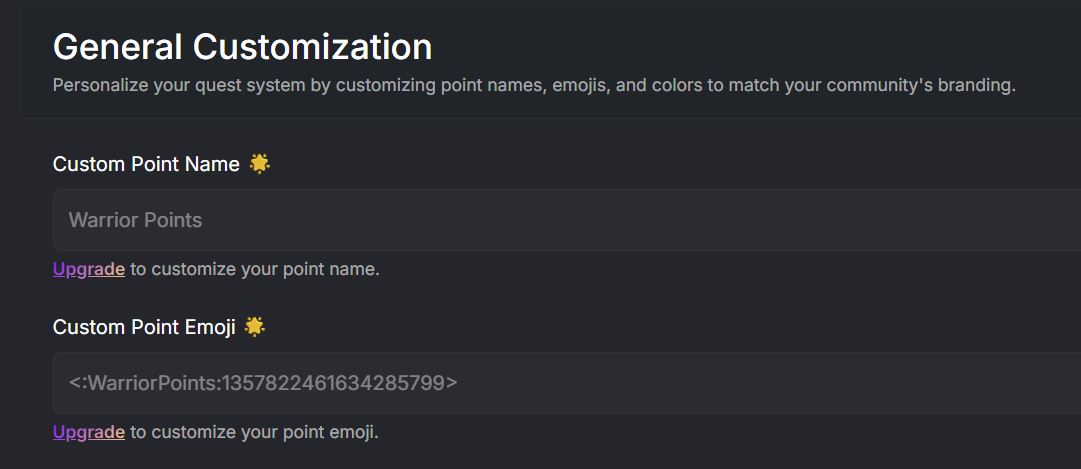Viewport: 1081px width, 469px height.
Task: Click the 'Personalize your quest system' description
Action: click(534, 86)
